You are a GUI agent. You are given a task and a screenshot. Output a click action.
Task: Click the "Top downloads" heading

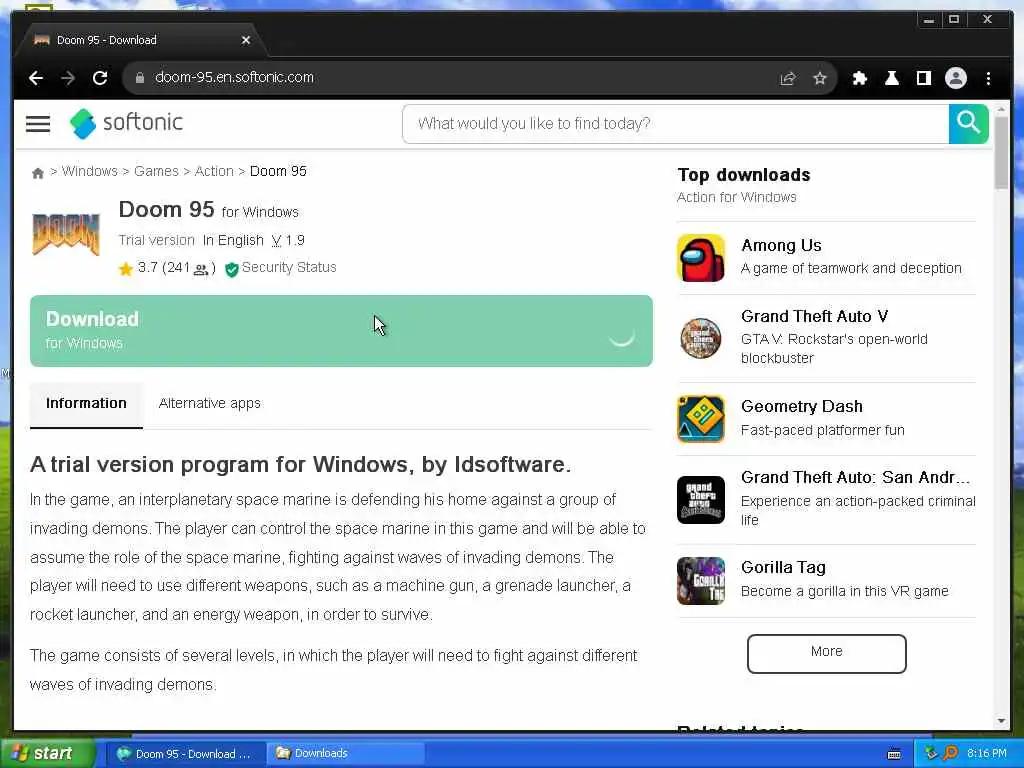pos(743,175)
